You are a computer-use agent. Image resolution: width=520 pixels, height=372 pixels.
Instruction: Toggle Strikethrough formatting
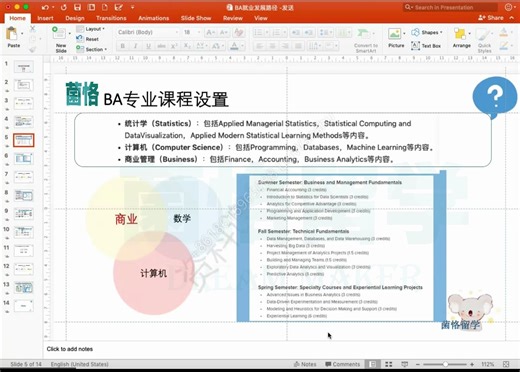click(x=161, y=46)
